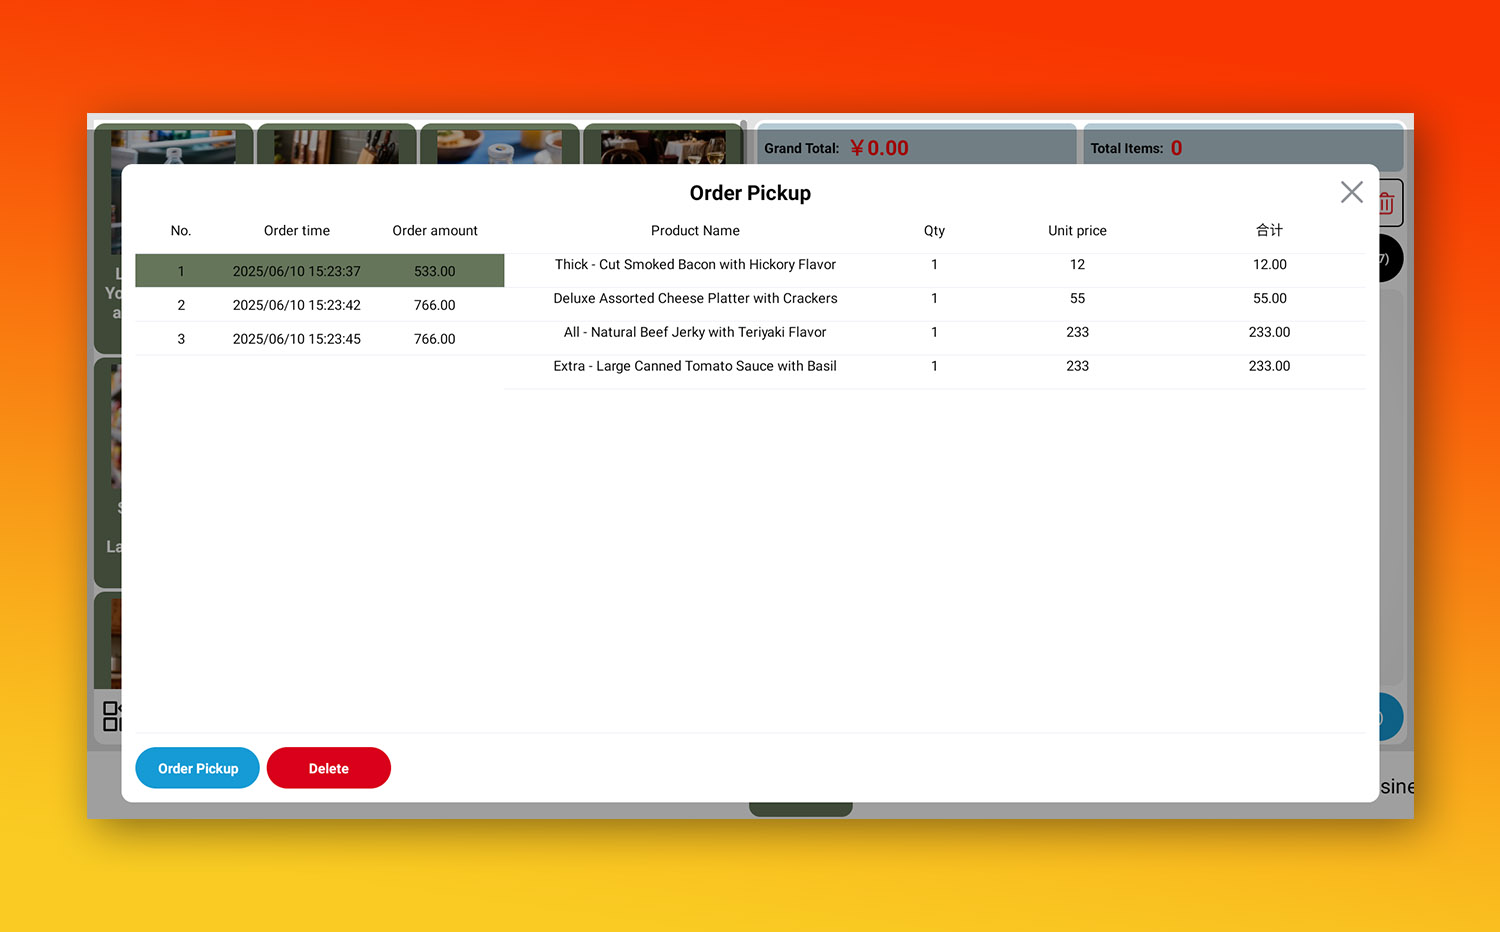
Task: Click the knife block product thumbnail
Action: (x=336, y=146)
